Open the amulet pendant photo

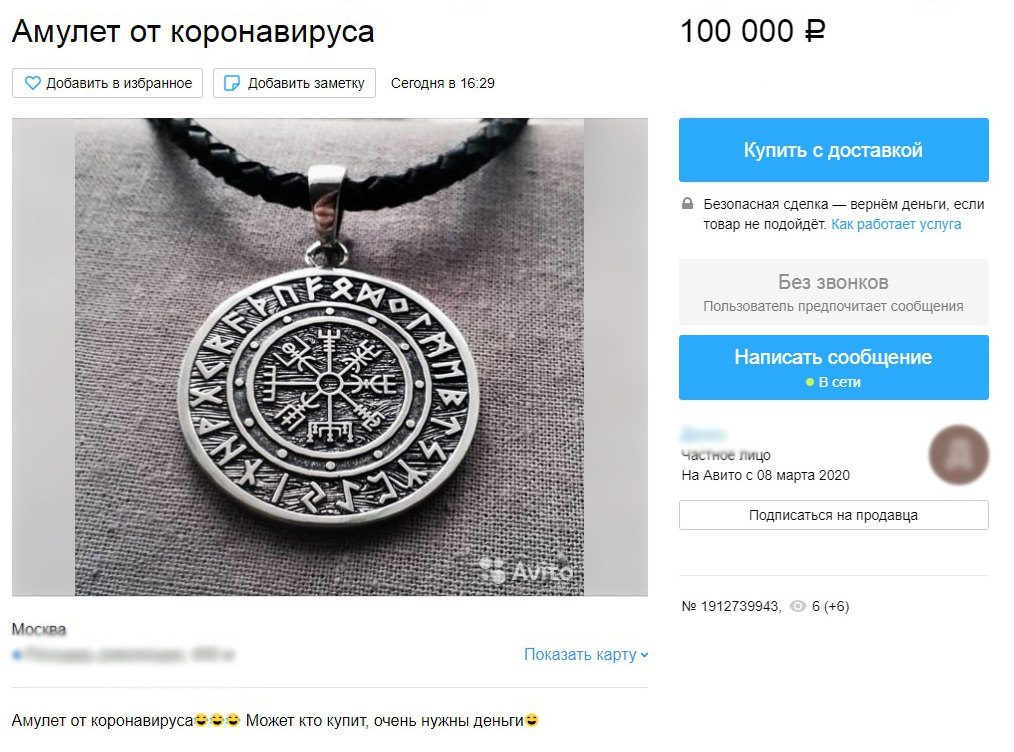click(x=330, y=357)
